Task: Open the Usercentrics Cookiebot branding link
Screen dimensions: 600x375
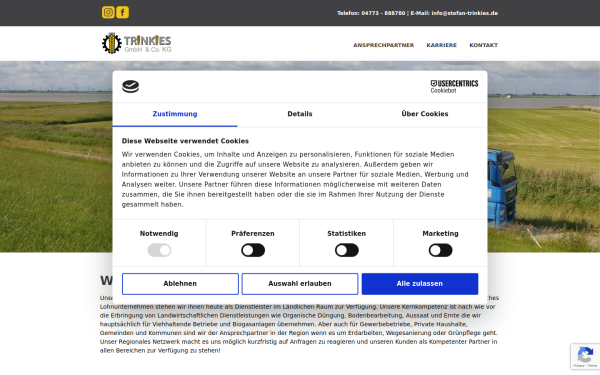Action: click(454, 86)
